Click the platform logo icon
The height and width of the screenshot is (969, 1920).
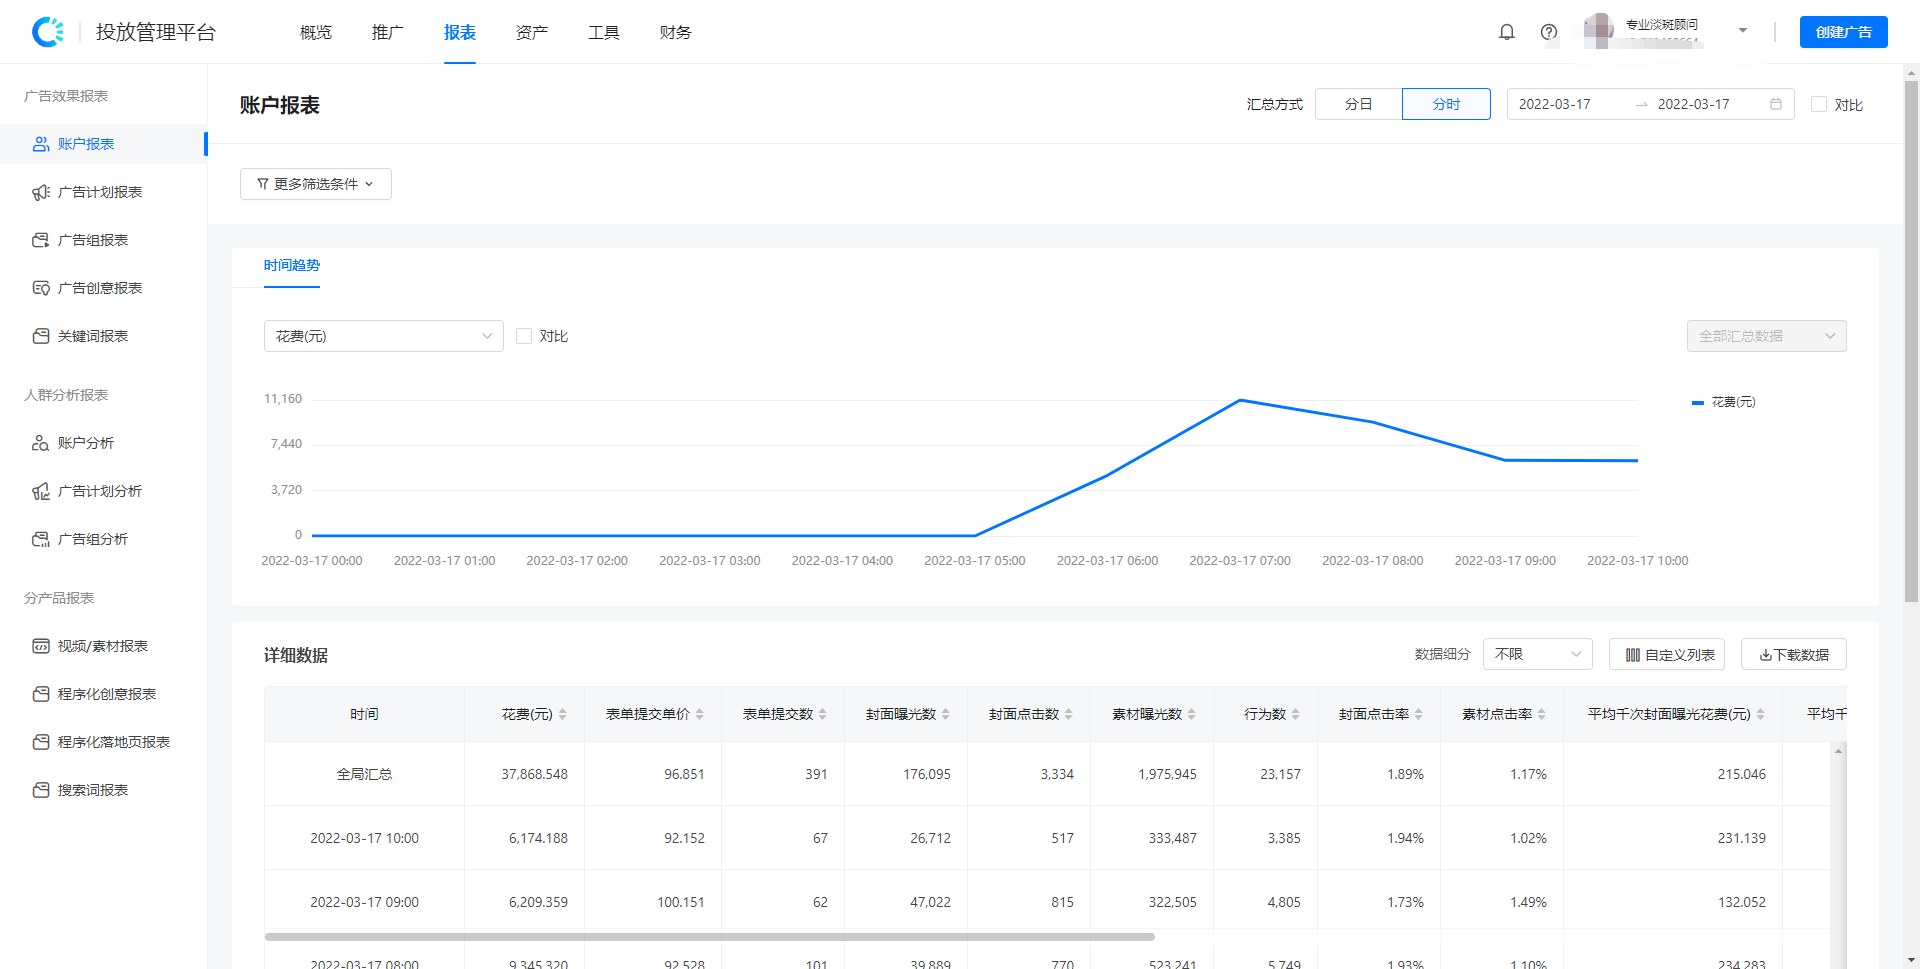pyautogui.click(x=48, y=32)
